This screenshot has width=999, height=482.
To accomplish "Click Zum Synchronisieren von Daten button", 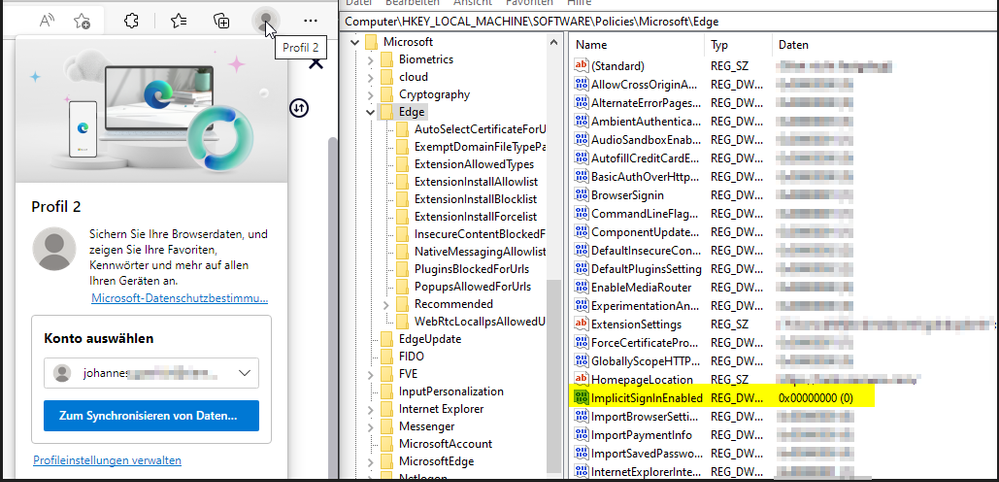I will tap(152, 416).
